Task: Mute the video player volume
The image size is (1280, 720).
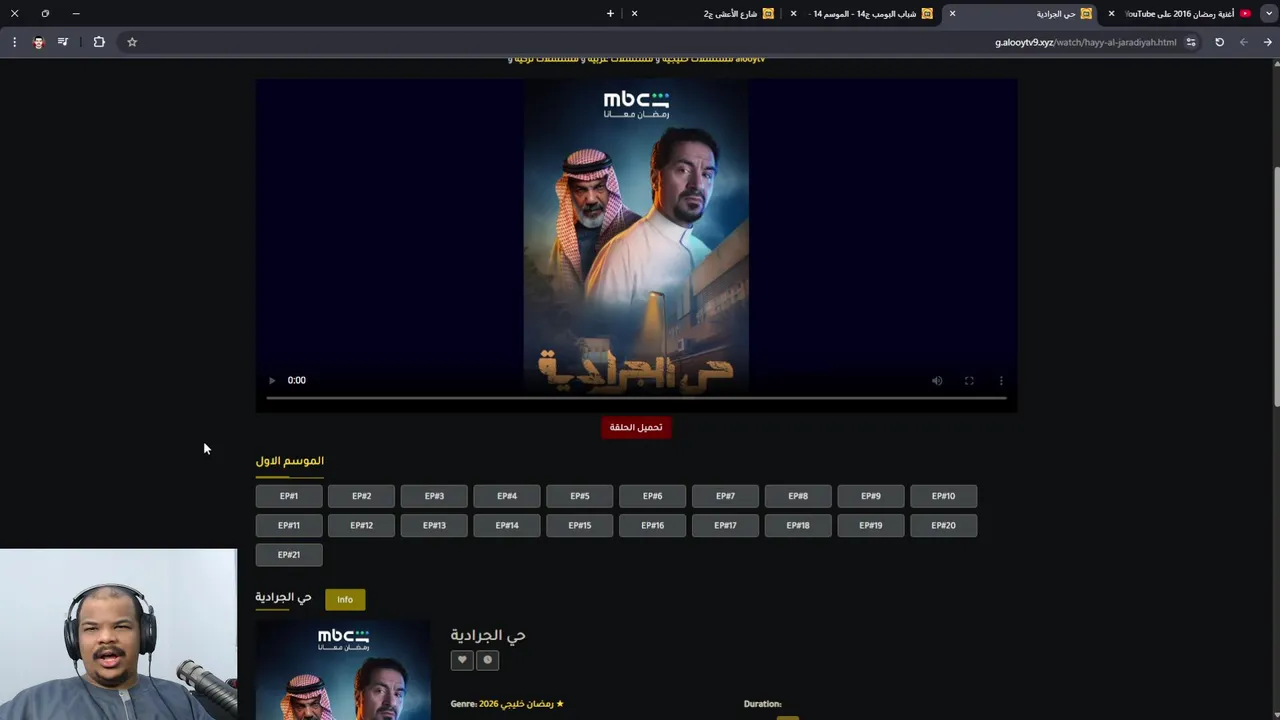Action: coord(937,380)
